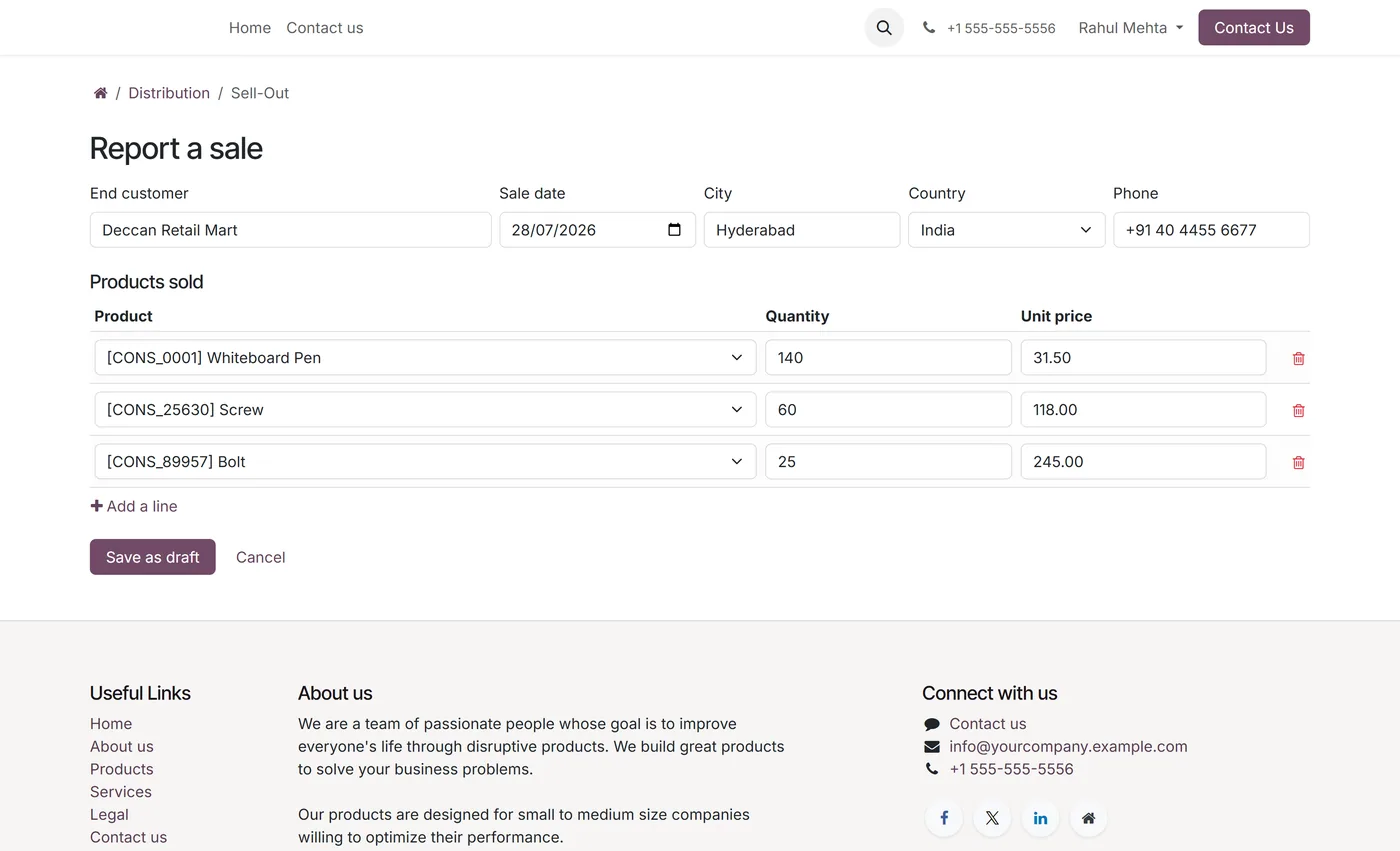Focus the End customer input field
Viewport: 1400px width, 851px height.
290,230
